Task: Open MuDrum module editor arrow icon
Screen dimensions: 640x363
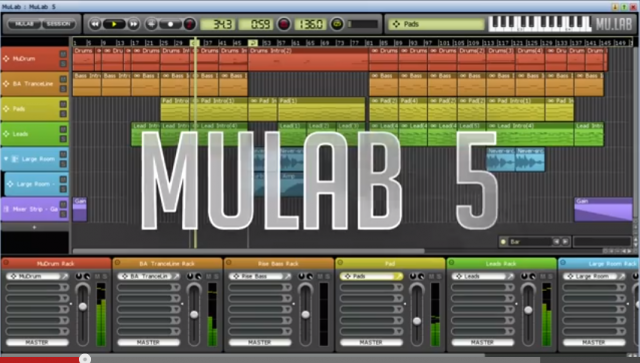Action: 65,276
